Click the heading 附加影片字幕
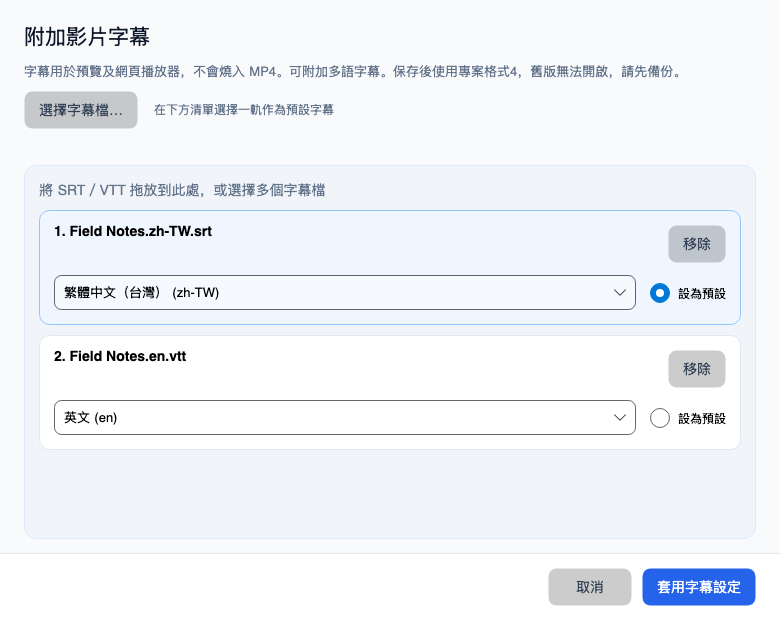Image resolution: width=780 pixels, height=620 pixels. (87, 37)
